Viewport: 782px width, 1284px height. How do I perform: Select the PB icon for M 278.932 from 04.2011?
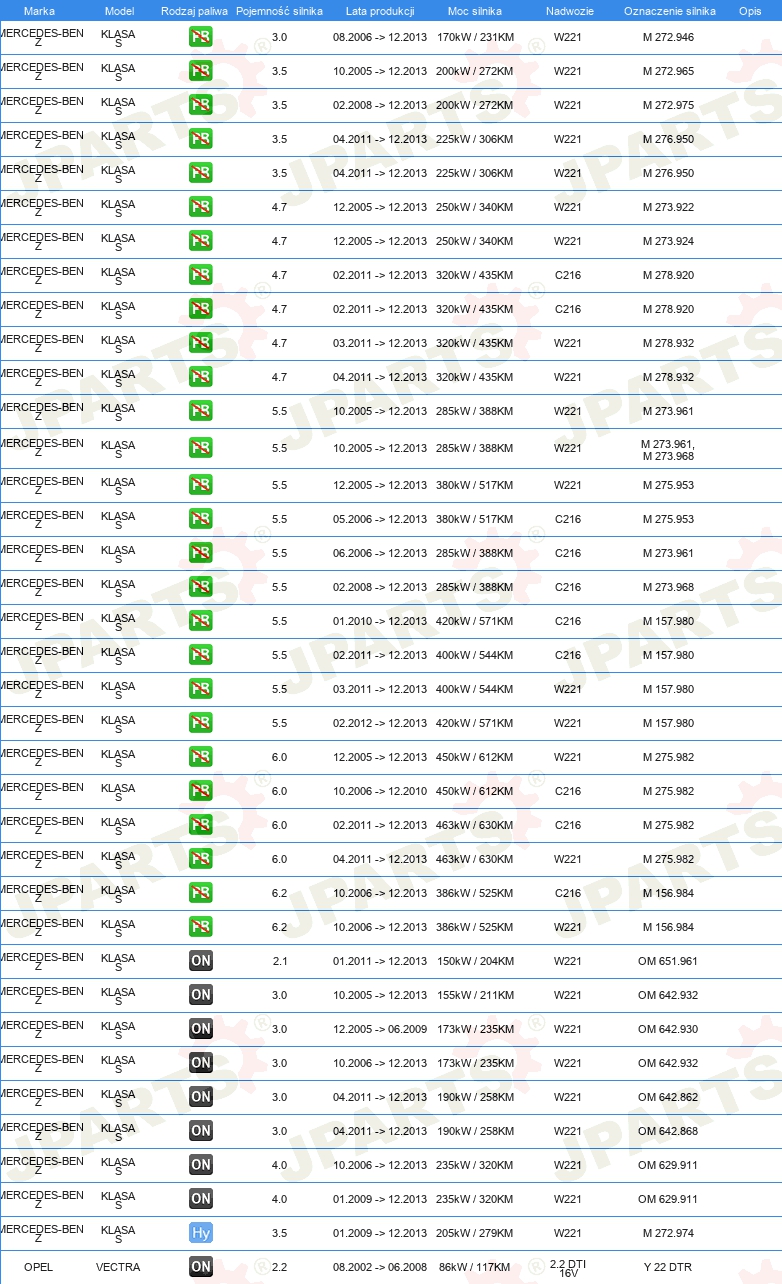pos(201,377)
